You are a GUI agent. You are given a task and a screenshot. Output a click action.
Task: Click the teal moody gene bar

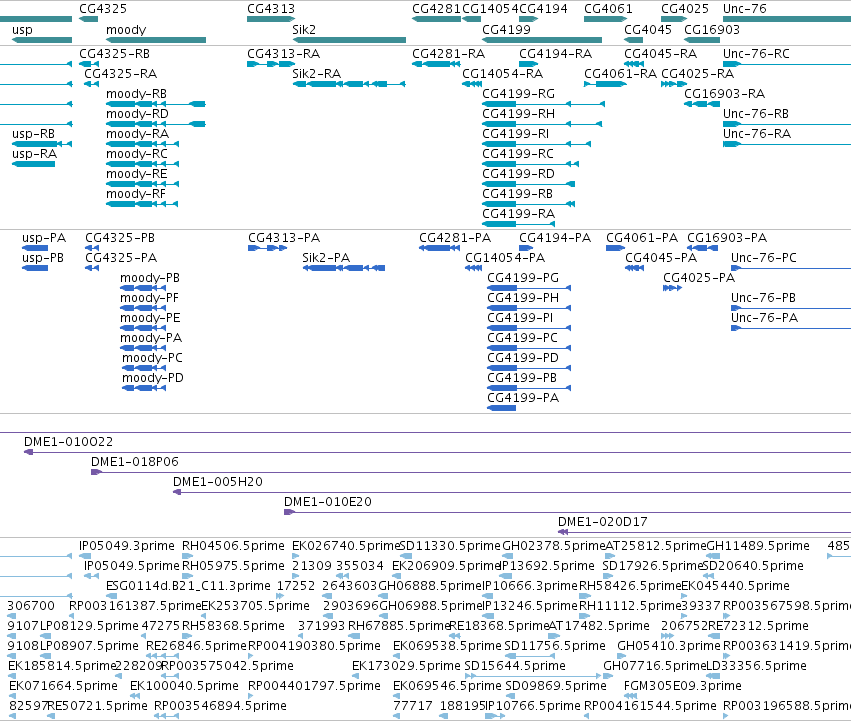[156, 40]
